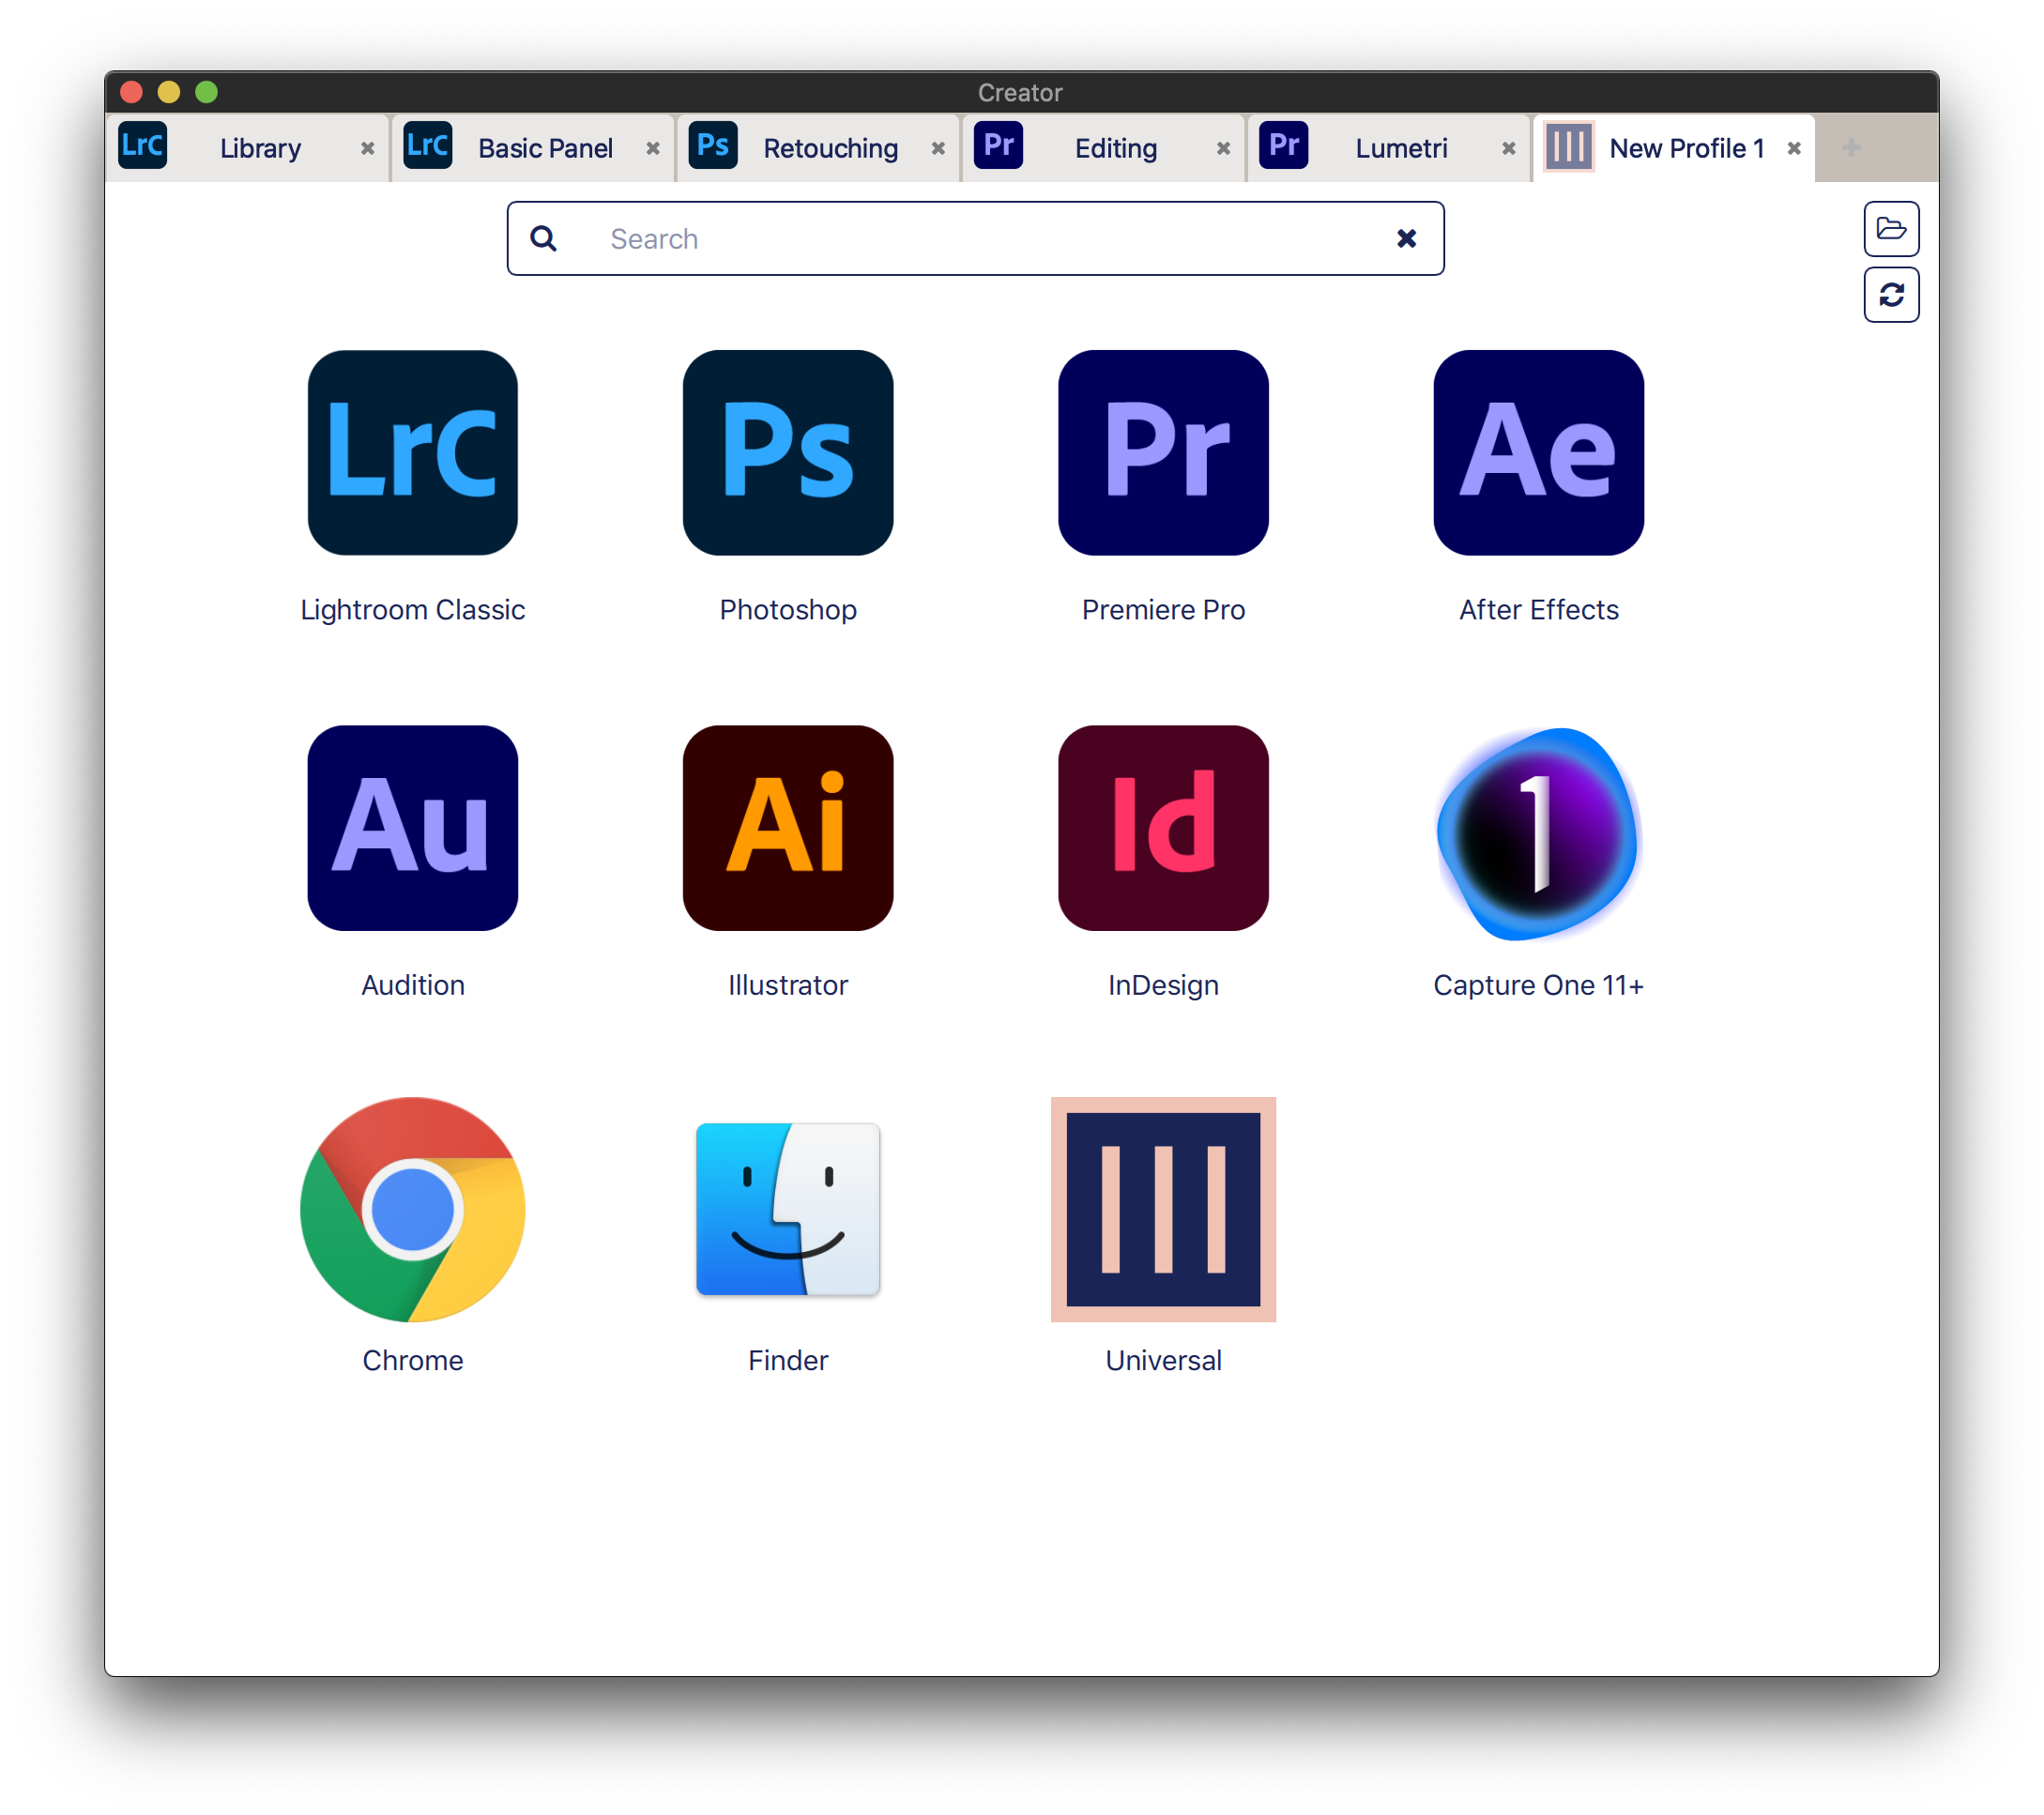2044x1815 pixels.
Task: Click the Chrome label text
Action: click(x=412, y=1360)
